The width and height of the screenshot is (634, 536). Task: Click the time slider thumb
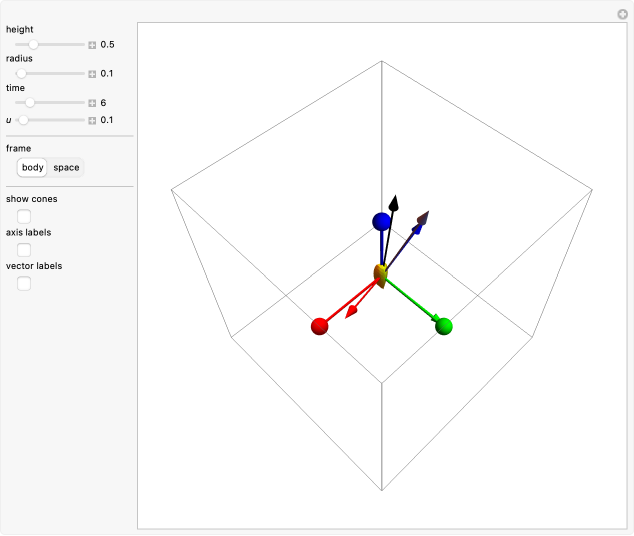(x=30, y=103)
